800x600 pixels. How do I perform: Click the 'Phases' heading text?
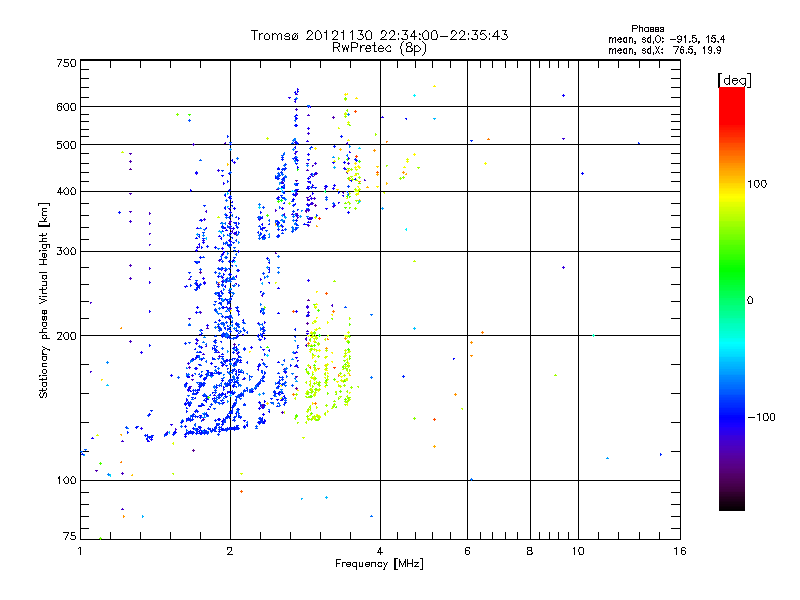[x=647, y=29]
